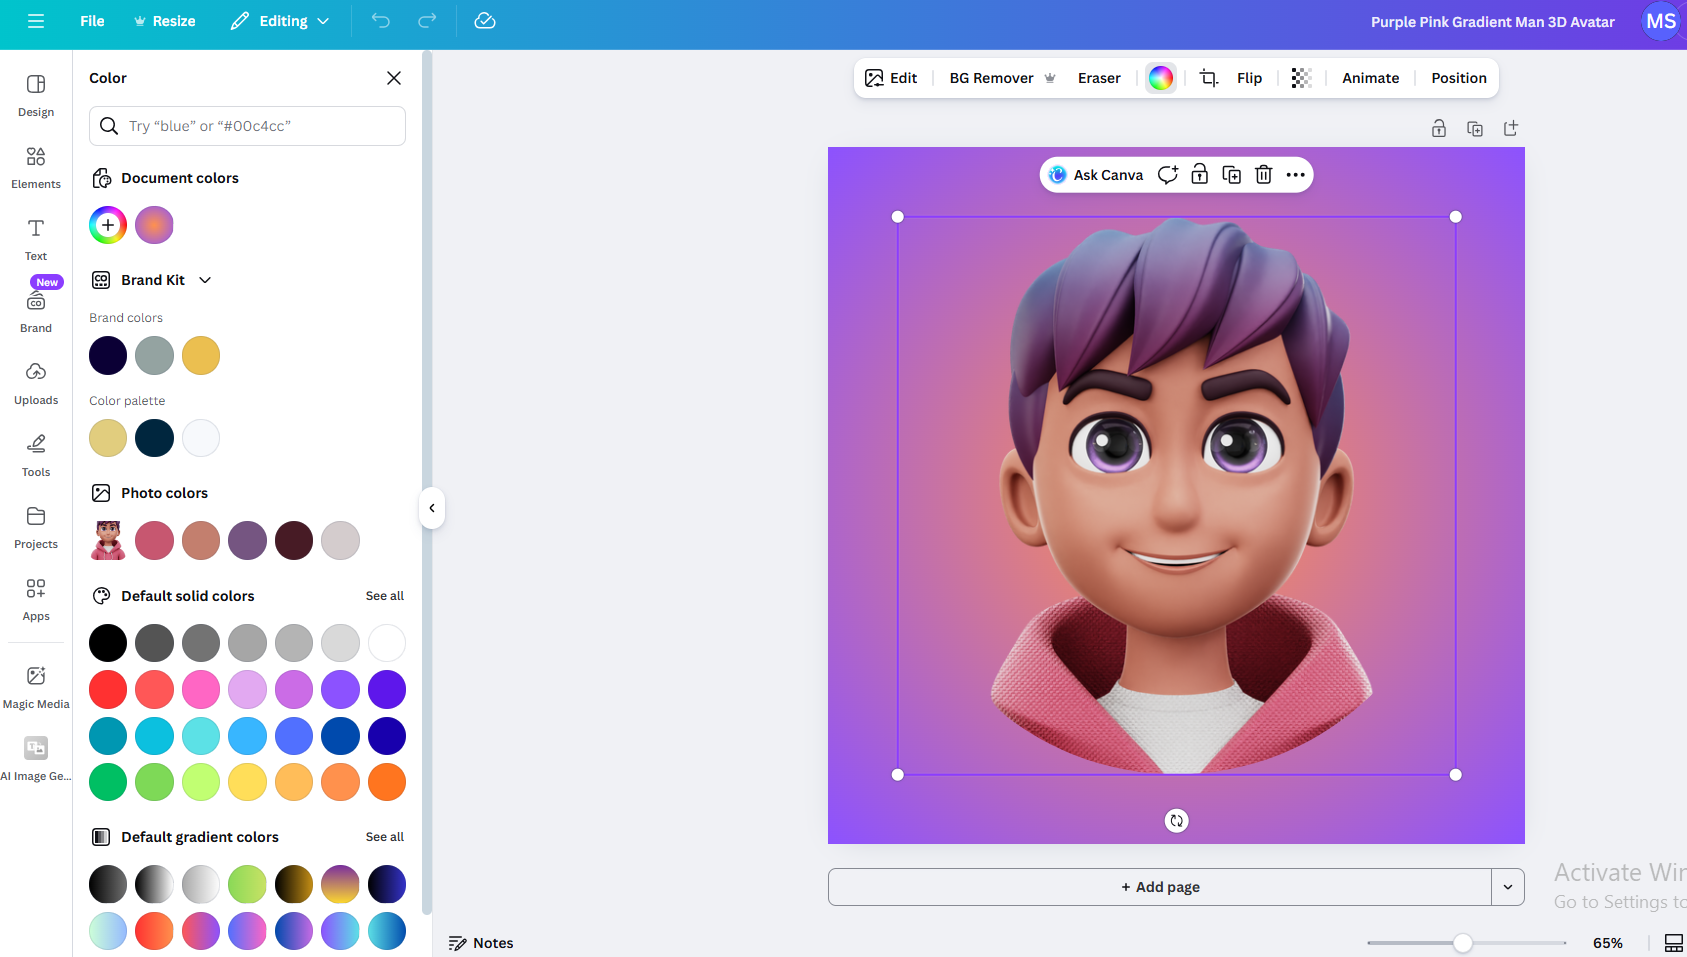Click the color search input field

click(x=247, y=126)
